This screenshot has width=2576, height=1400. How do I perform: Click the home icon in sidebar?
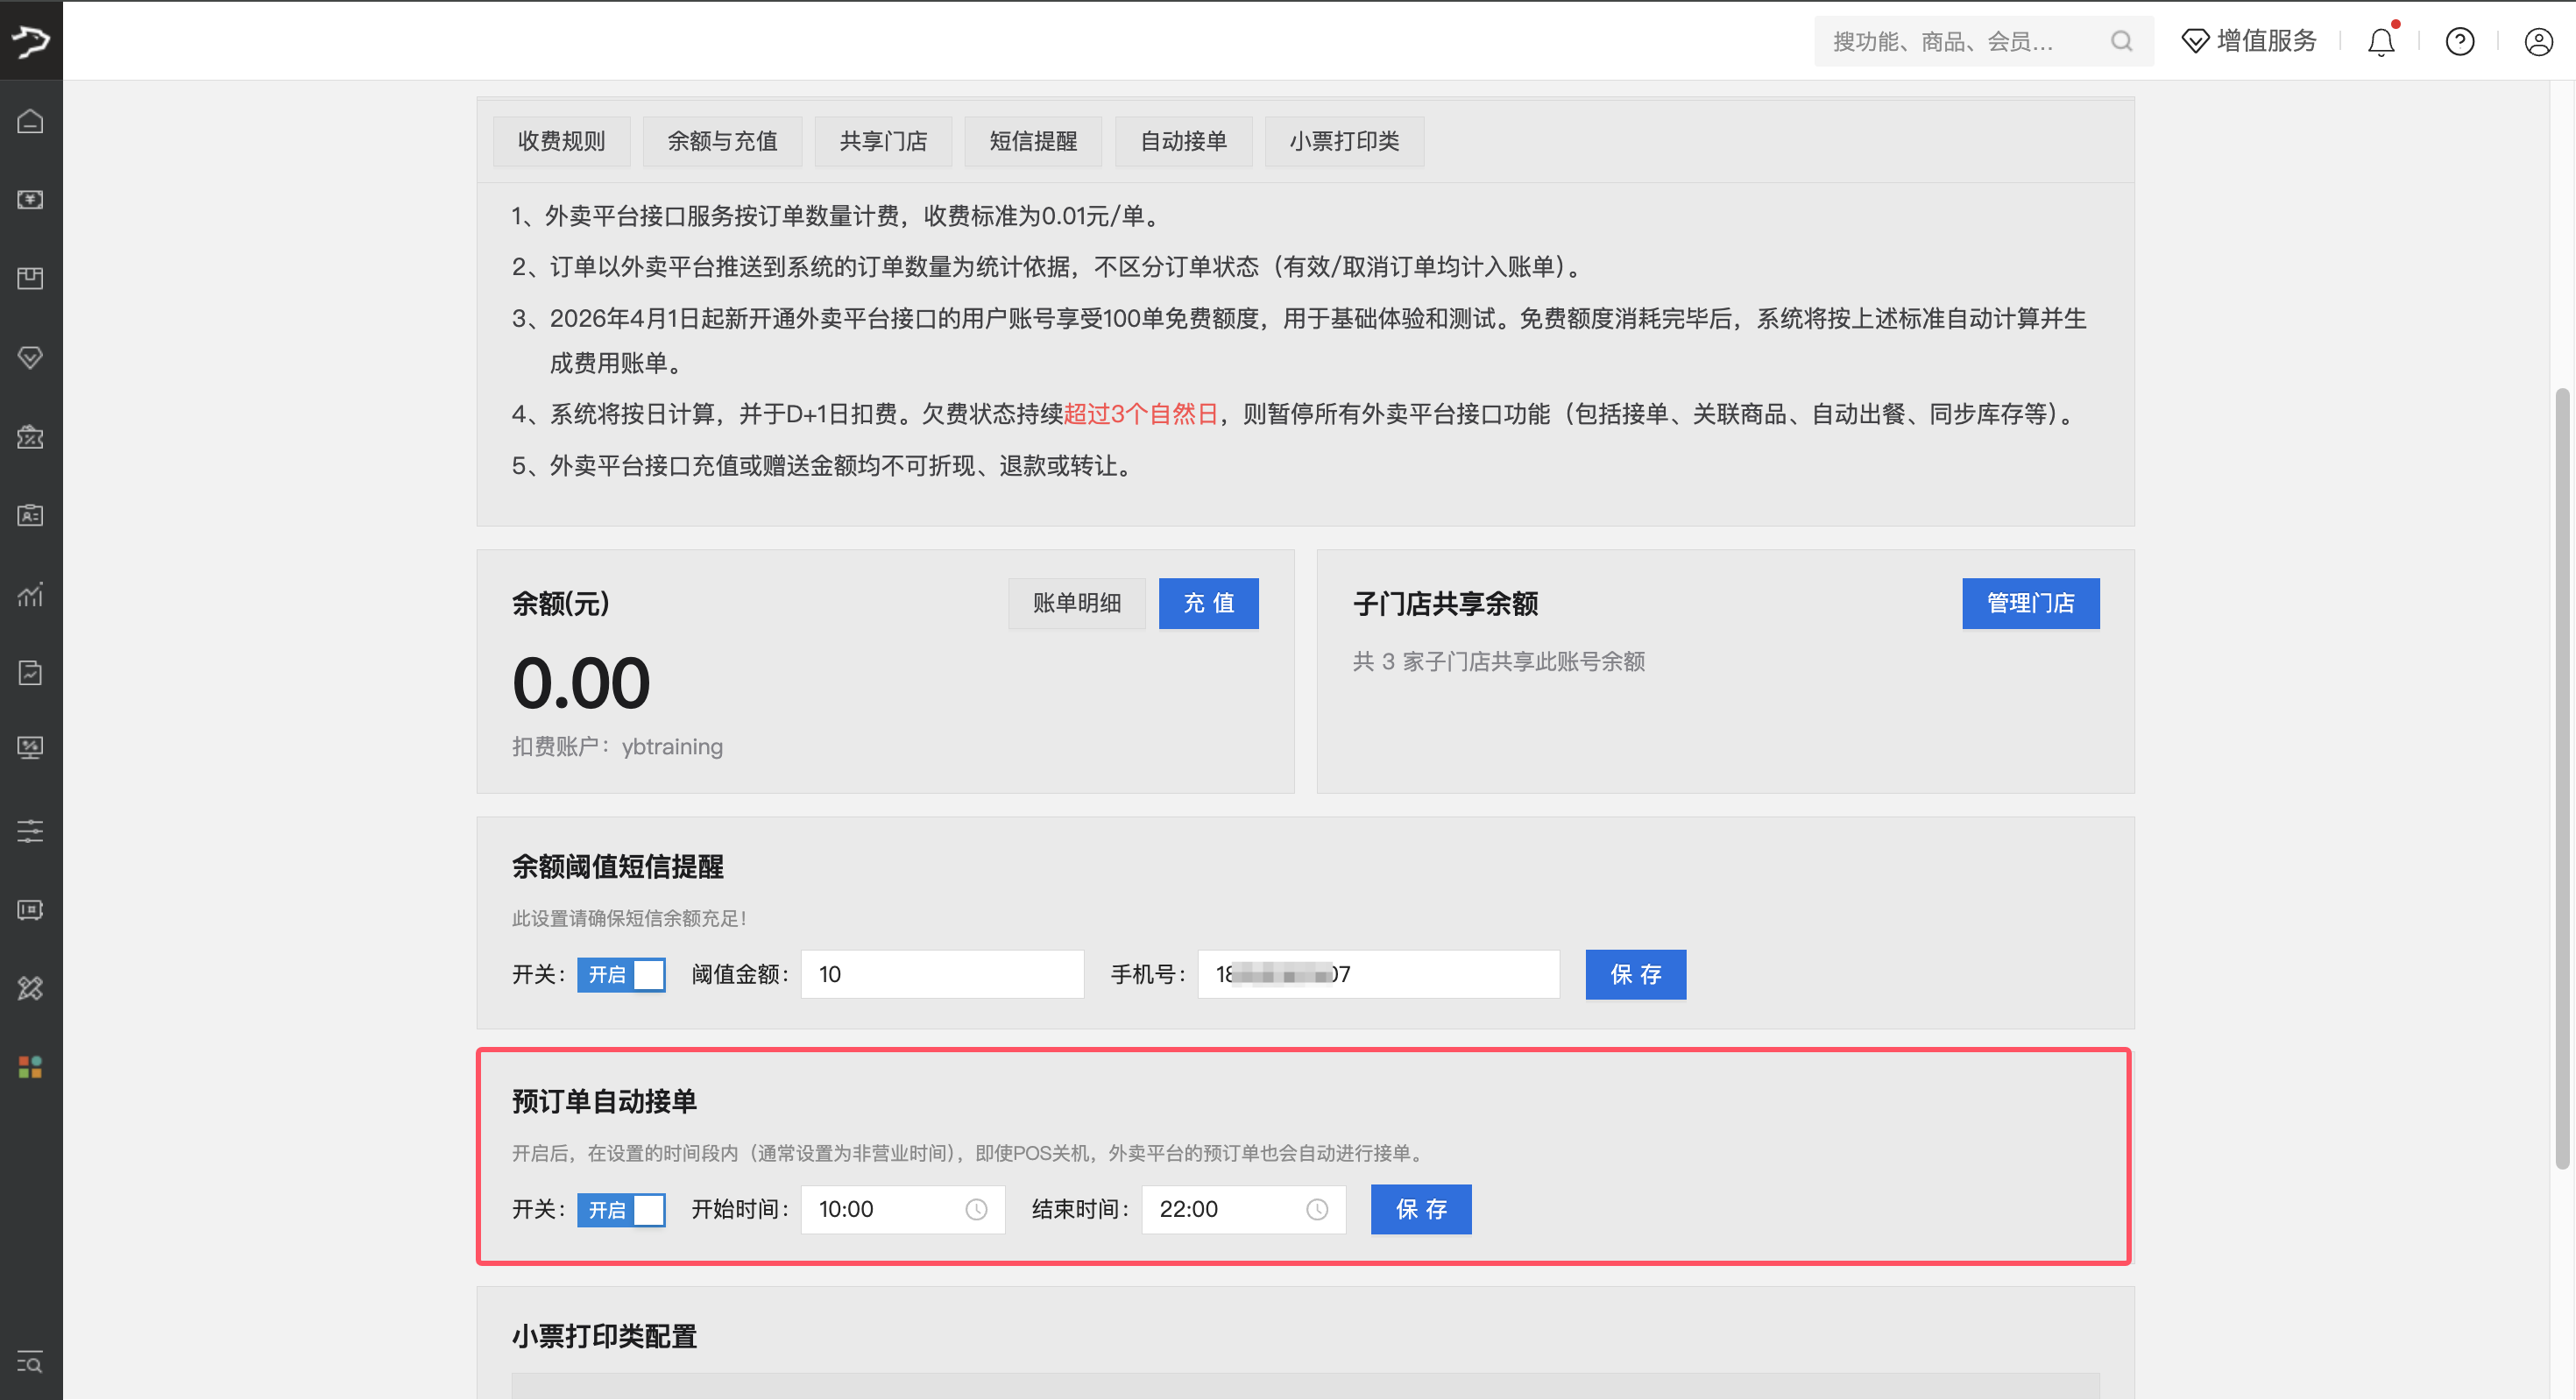[30, 121]
